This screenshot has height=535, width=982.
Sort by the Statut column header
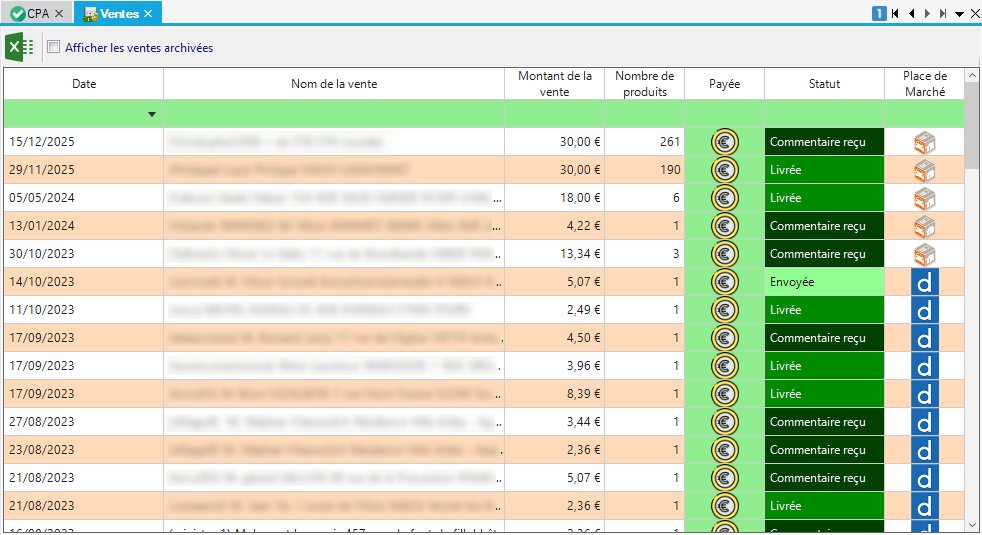[x=824, y=84]
